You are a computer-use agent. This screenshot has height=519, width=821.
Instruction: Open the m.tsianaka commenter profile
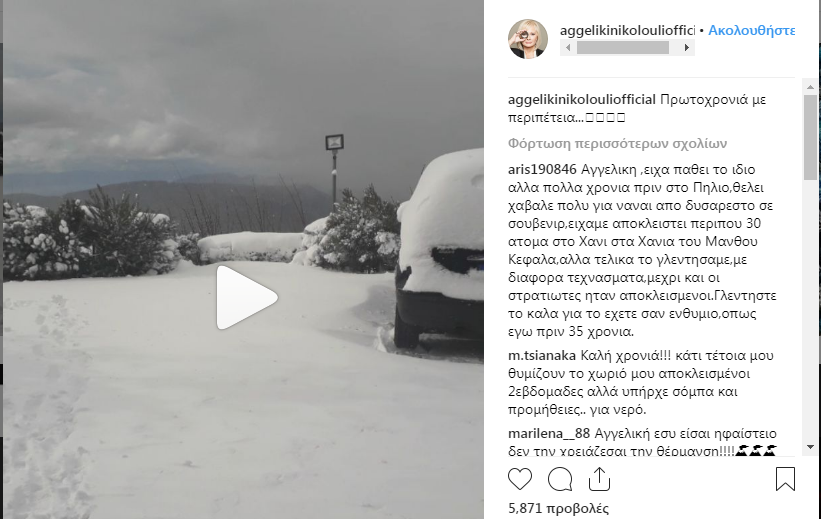pyautogui.click(x=542, y=356)
